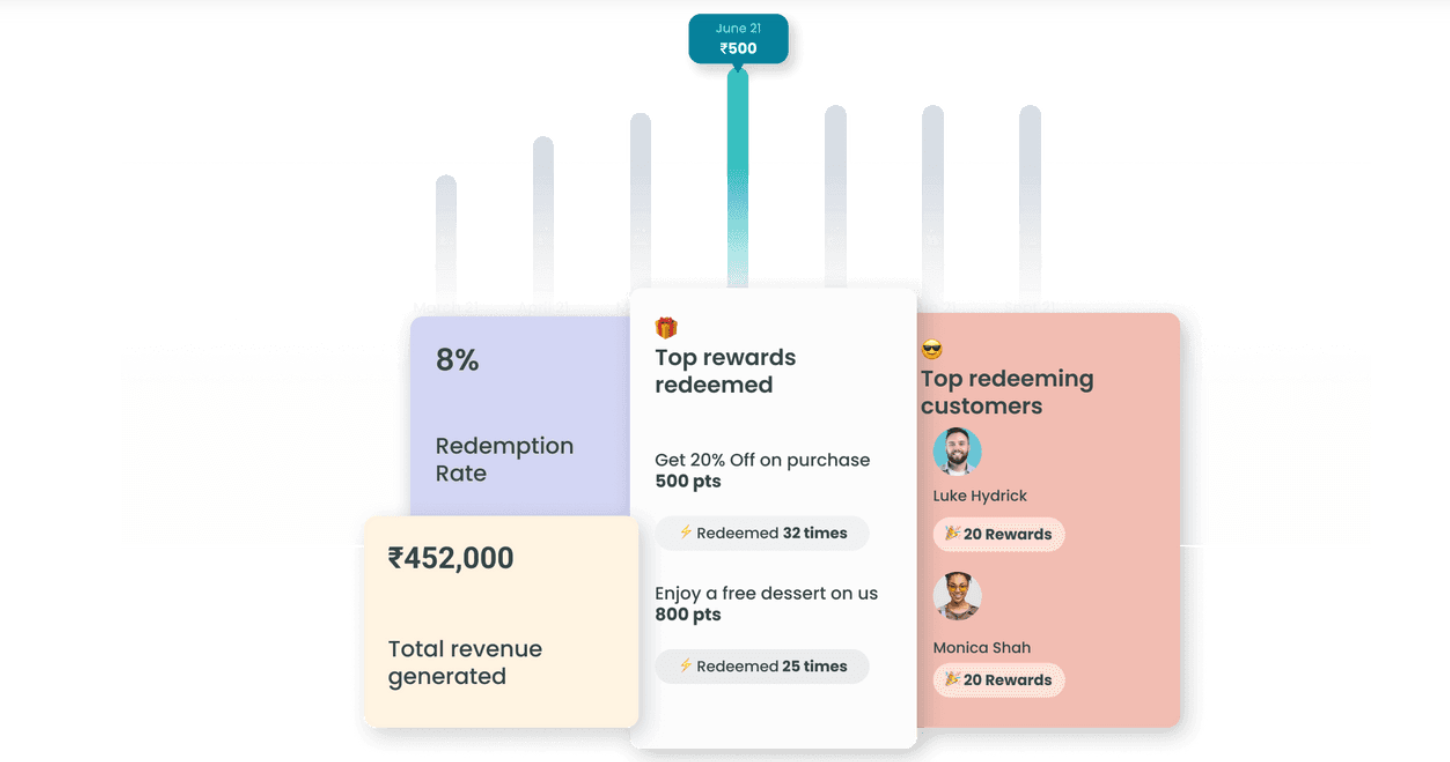This screenshot has height=762, width=1450.
Task: Click the party popper icon in Luke's rewards badge
Action: (952, 533)
